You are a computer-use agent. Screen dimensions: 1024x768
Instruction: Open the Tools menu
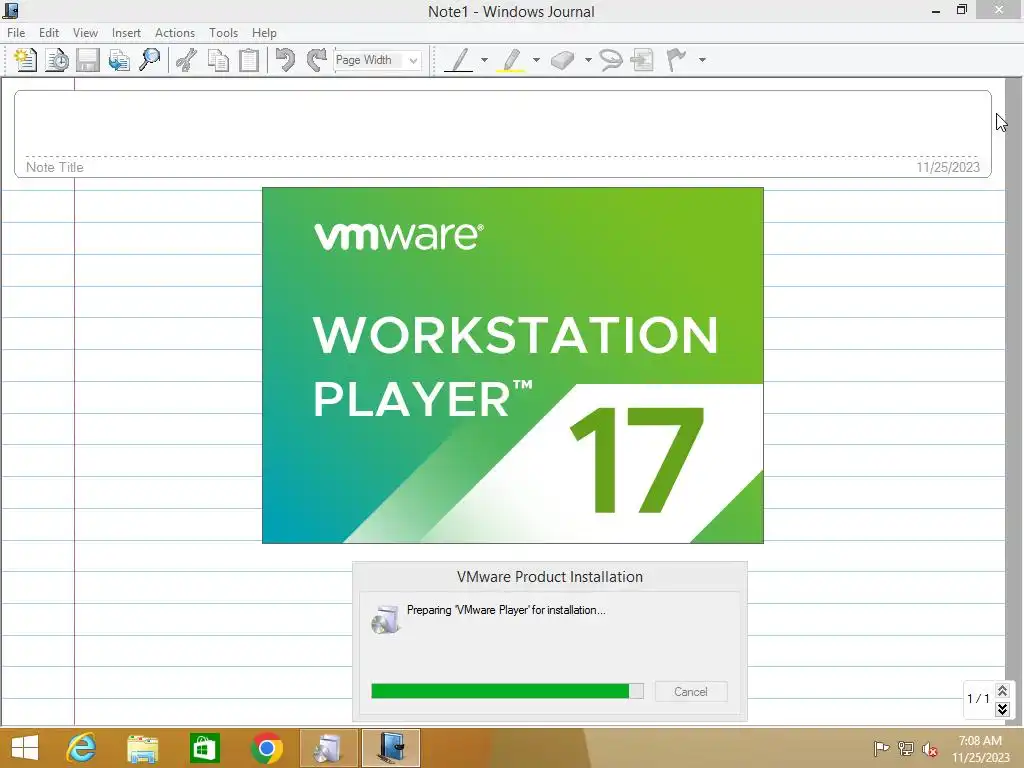click(x=223, y=33)
